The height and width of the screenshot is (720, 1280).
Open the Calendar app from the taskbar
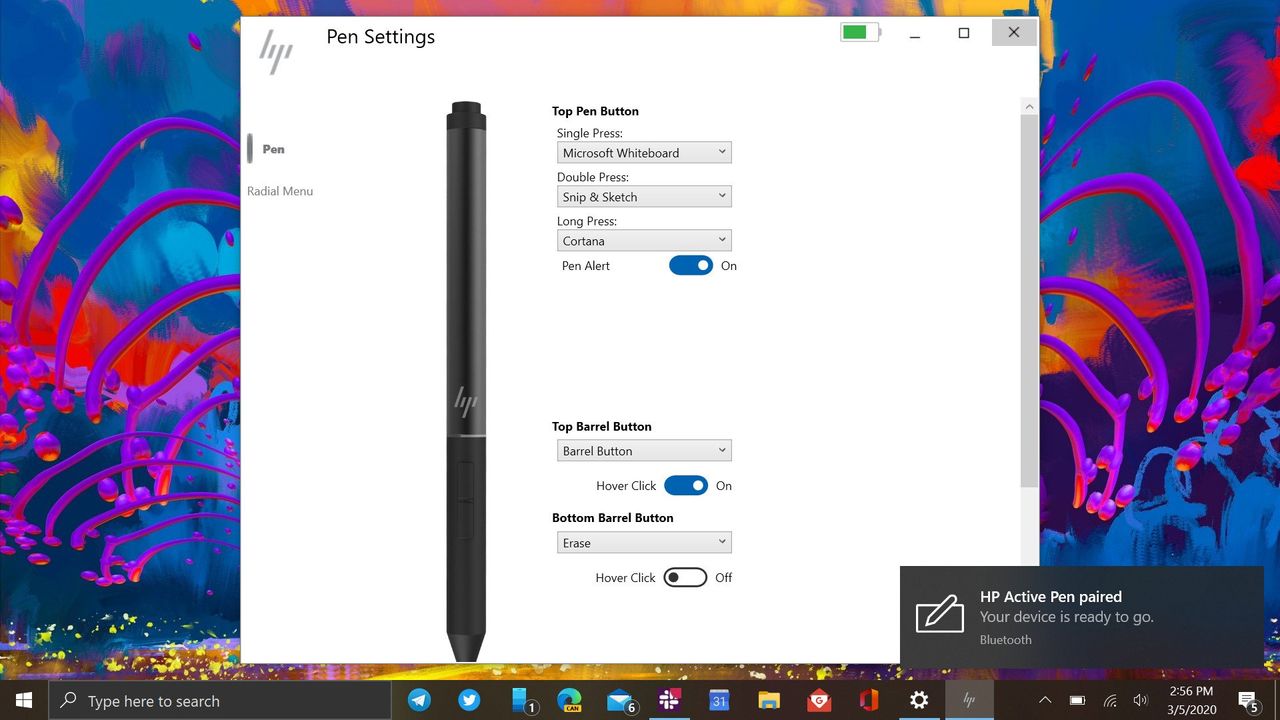(719, 701)
